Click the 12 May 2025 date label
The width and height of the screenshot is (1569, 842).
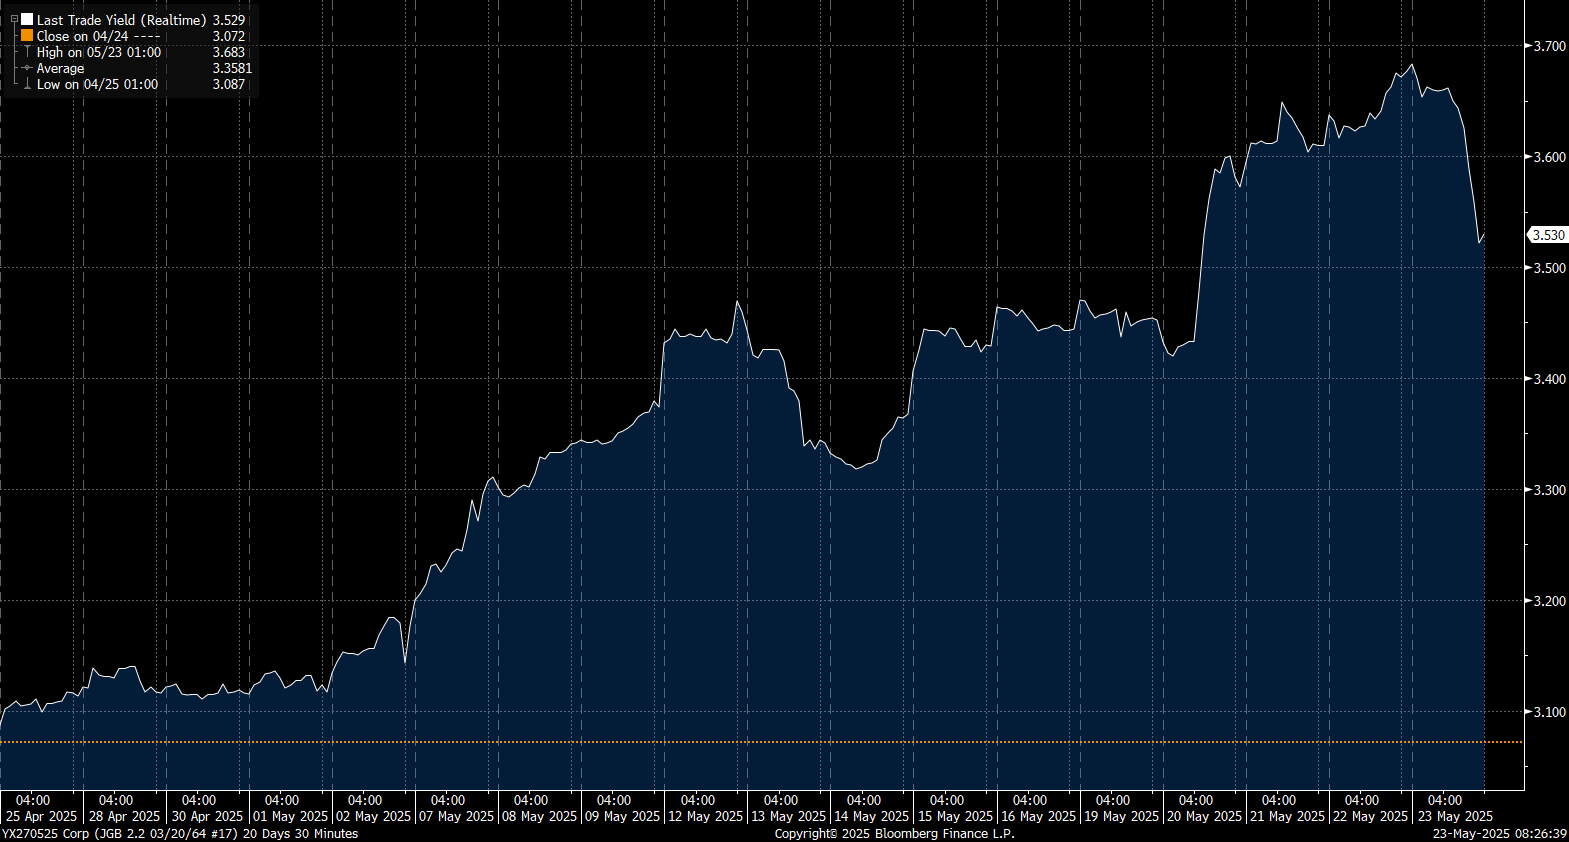pyautogui.click(x=705, y=816)
